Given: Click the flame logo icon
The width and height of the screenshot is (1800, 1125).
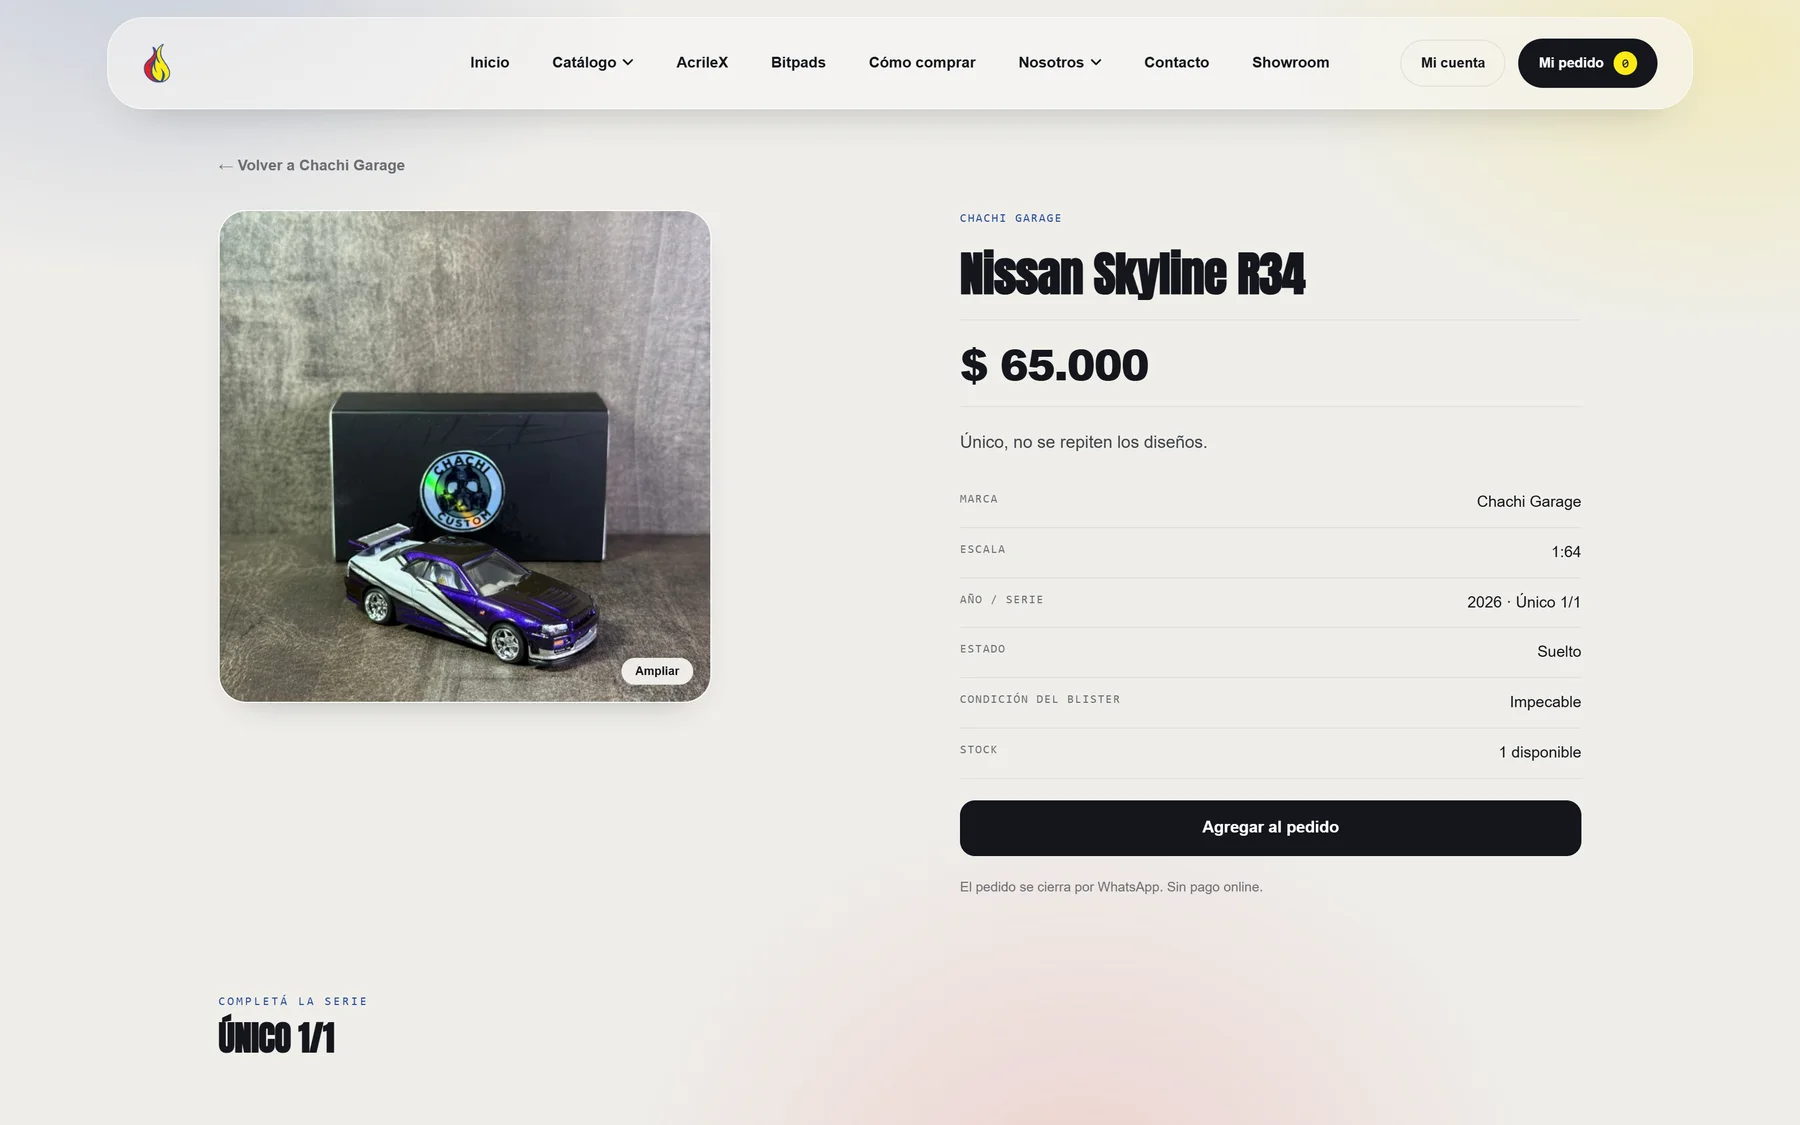Looking at the screenshot, I should click(x=157, y=63).
